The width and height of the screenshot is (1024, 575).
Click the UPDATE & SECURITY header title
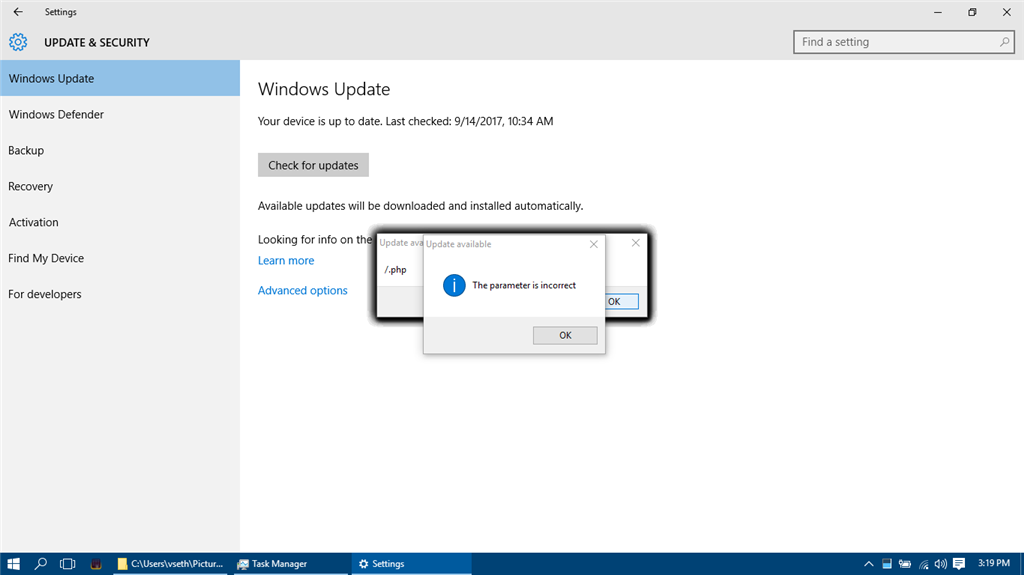pos(97,42)
